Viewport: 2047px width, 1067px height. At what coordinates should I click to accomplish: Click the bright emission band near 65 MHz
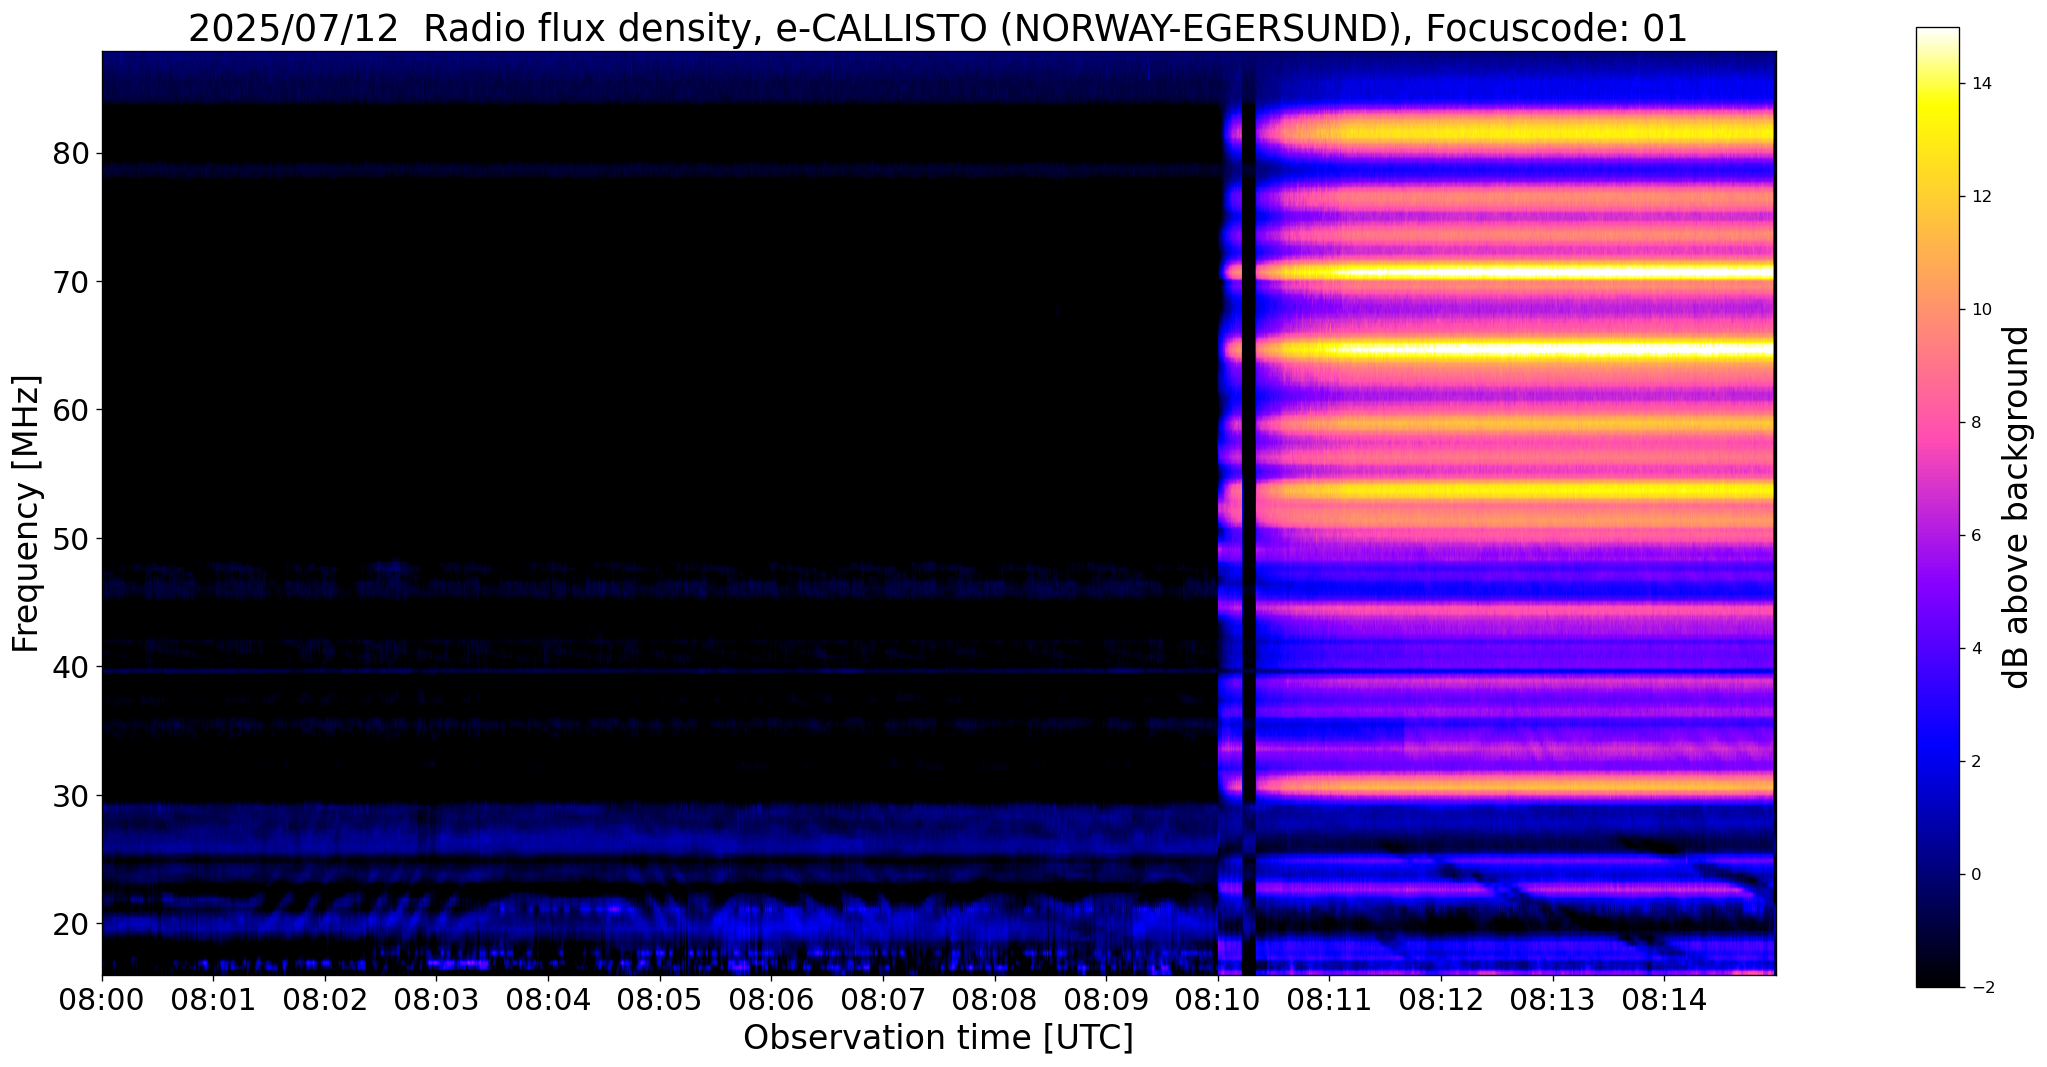click(x=1515, y=350)
